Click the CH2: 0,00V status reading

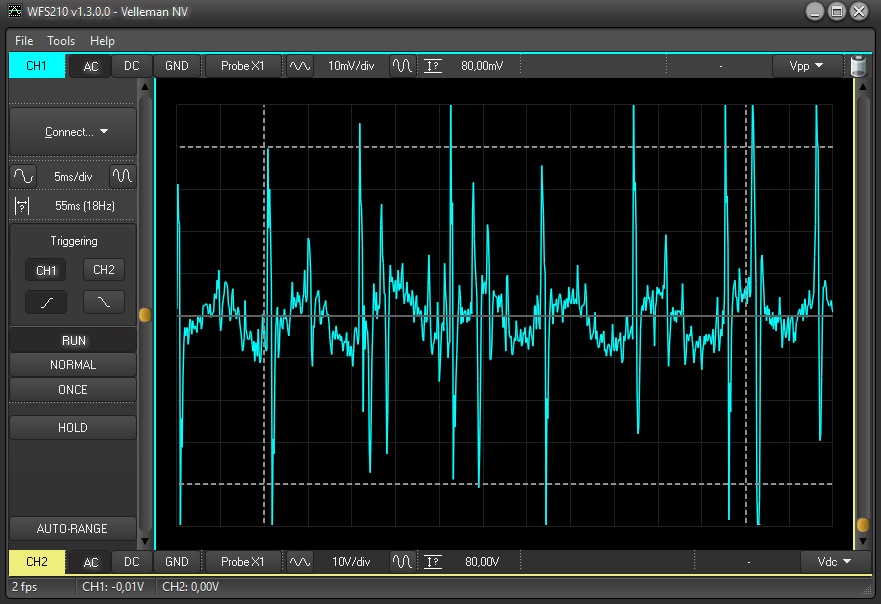(190, 587)
